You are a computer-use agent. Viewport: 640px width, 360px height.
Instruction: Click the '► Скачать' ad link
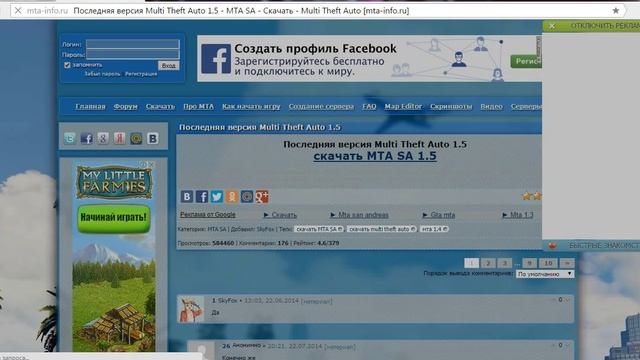280,215
